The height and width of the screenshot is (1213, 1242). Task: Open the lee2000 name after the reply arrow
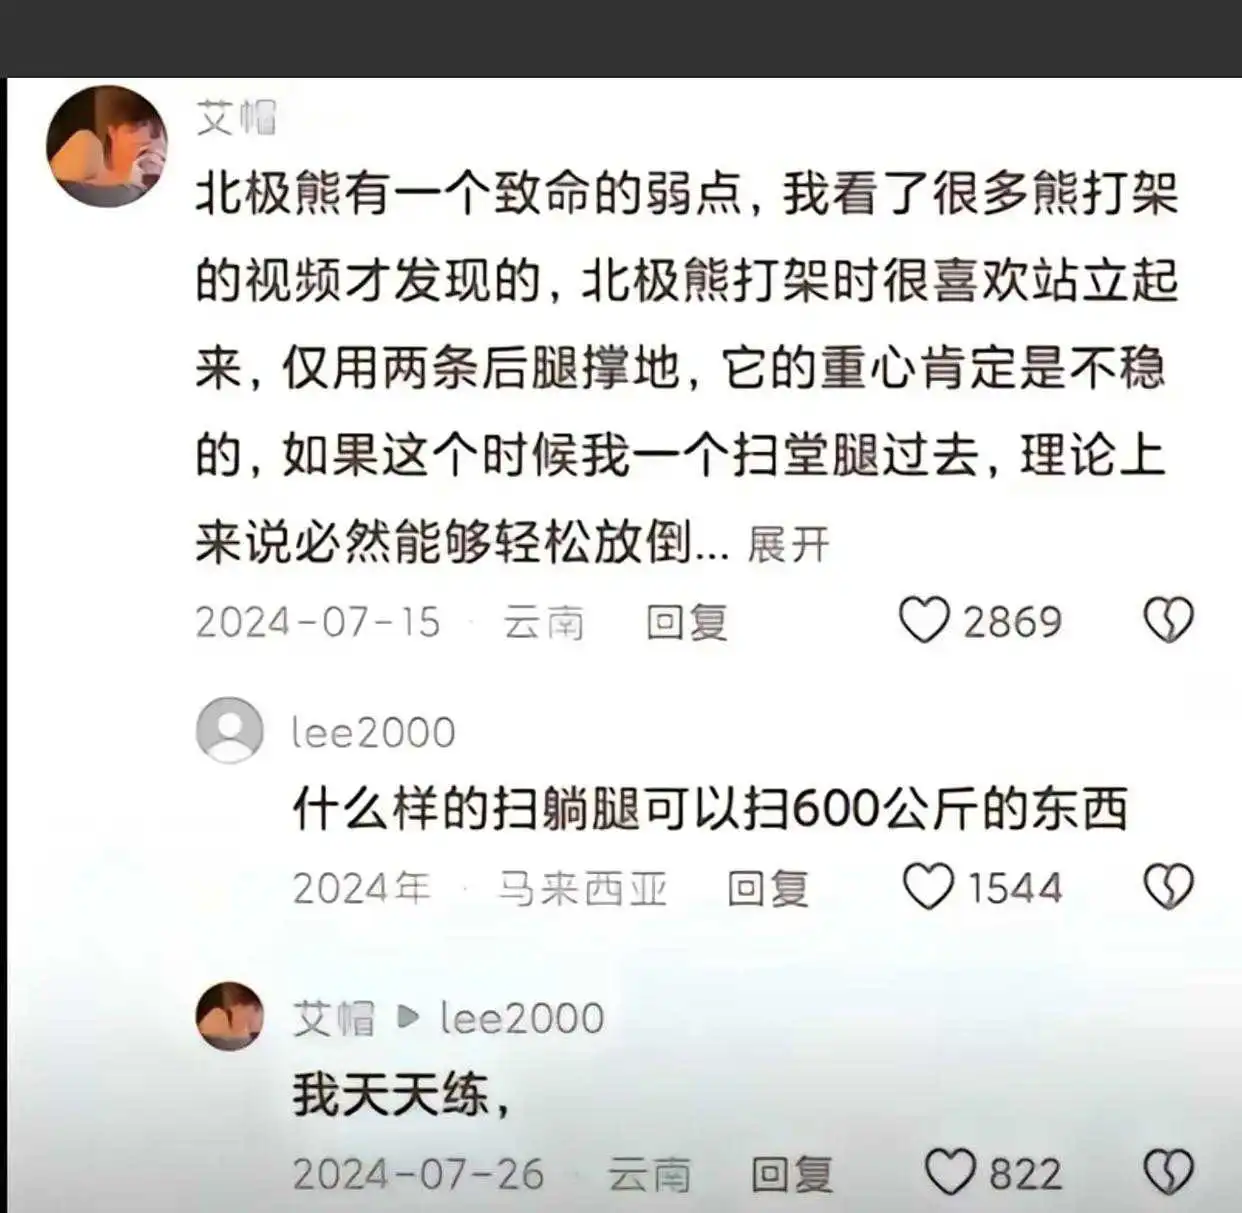pyautogui.click(x=522, y=1018)
